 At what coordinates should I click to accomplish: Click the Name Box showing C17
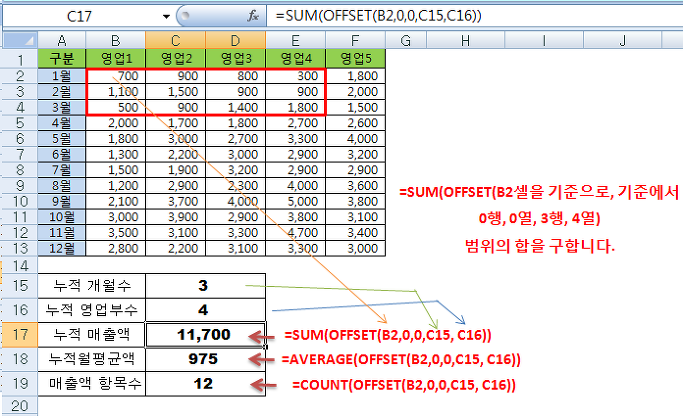tap(79, 17)
